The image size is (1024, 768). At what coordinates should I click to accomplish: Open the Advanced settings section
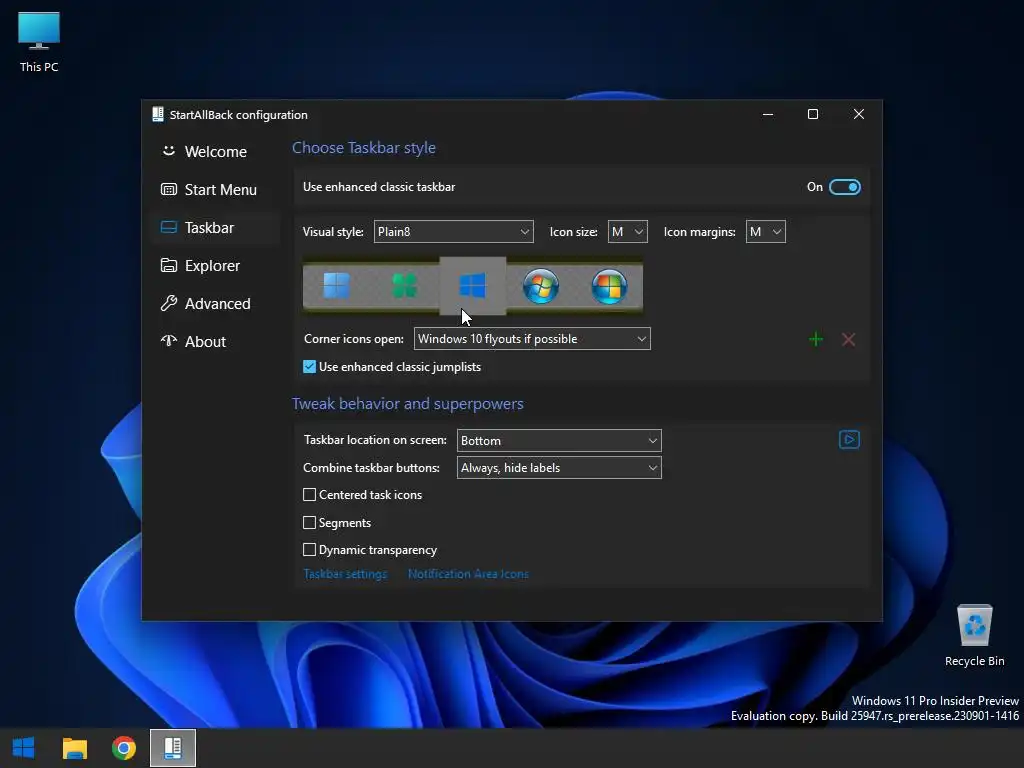pos(215,303)
